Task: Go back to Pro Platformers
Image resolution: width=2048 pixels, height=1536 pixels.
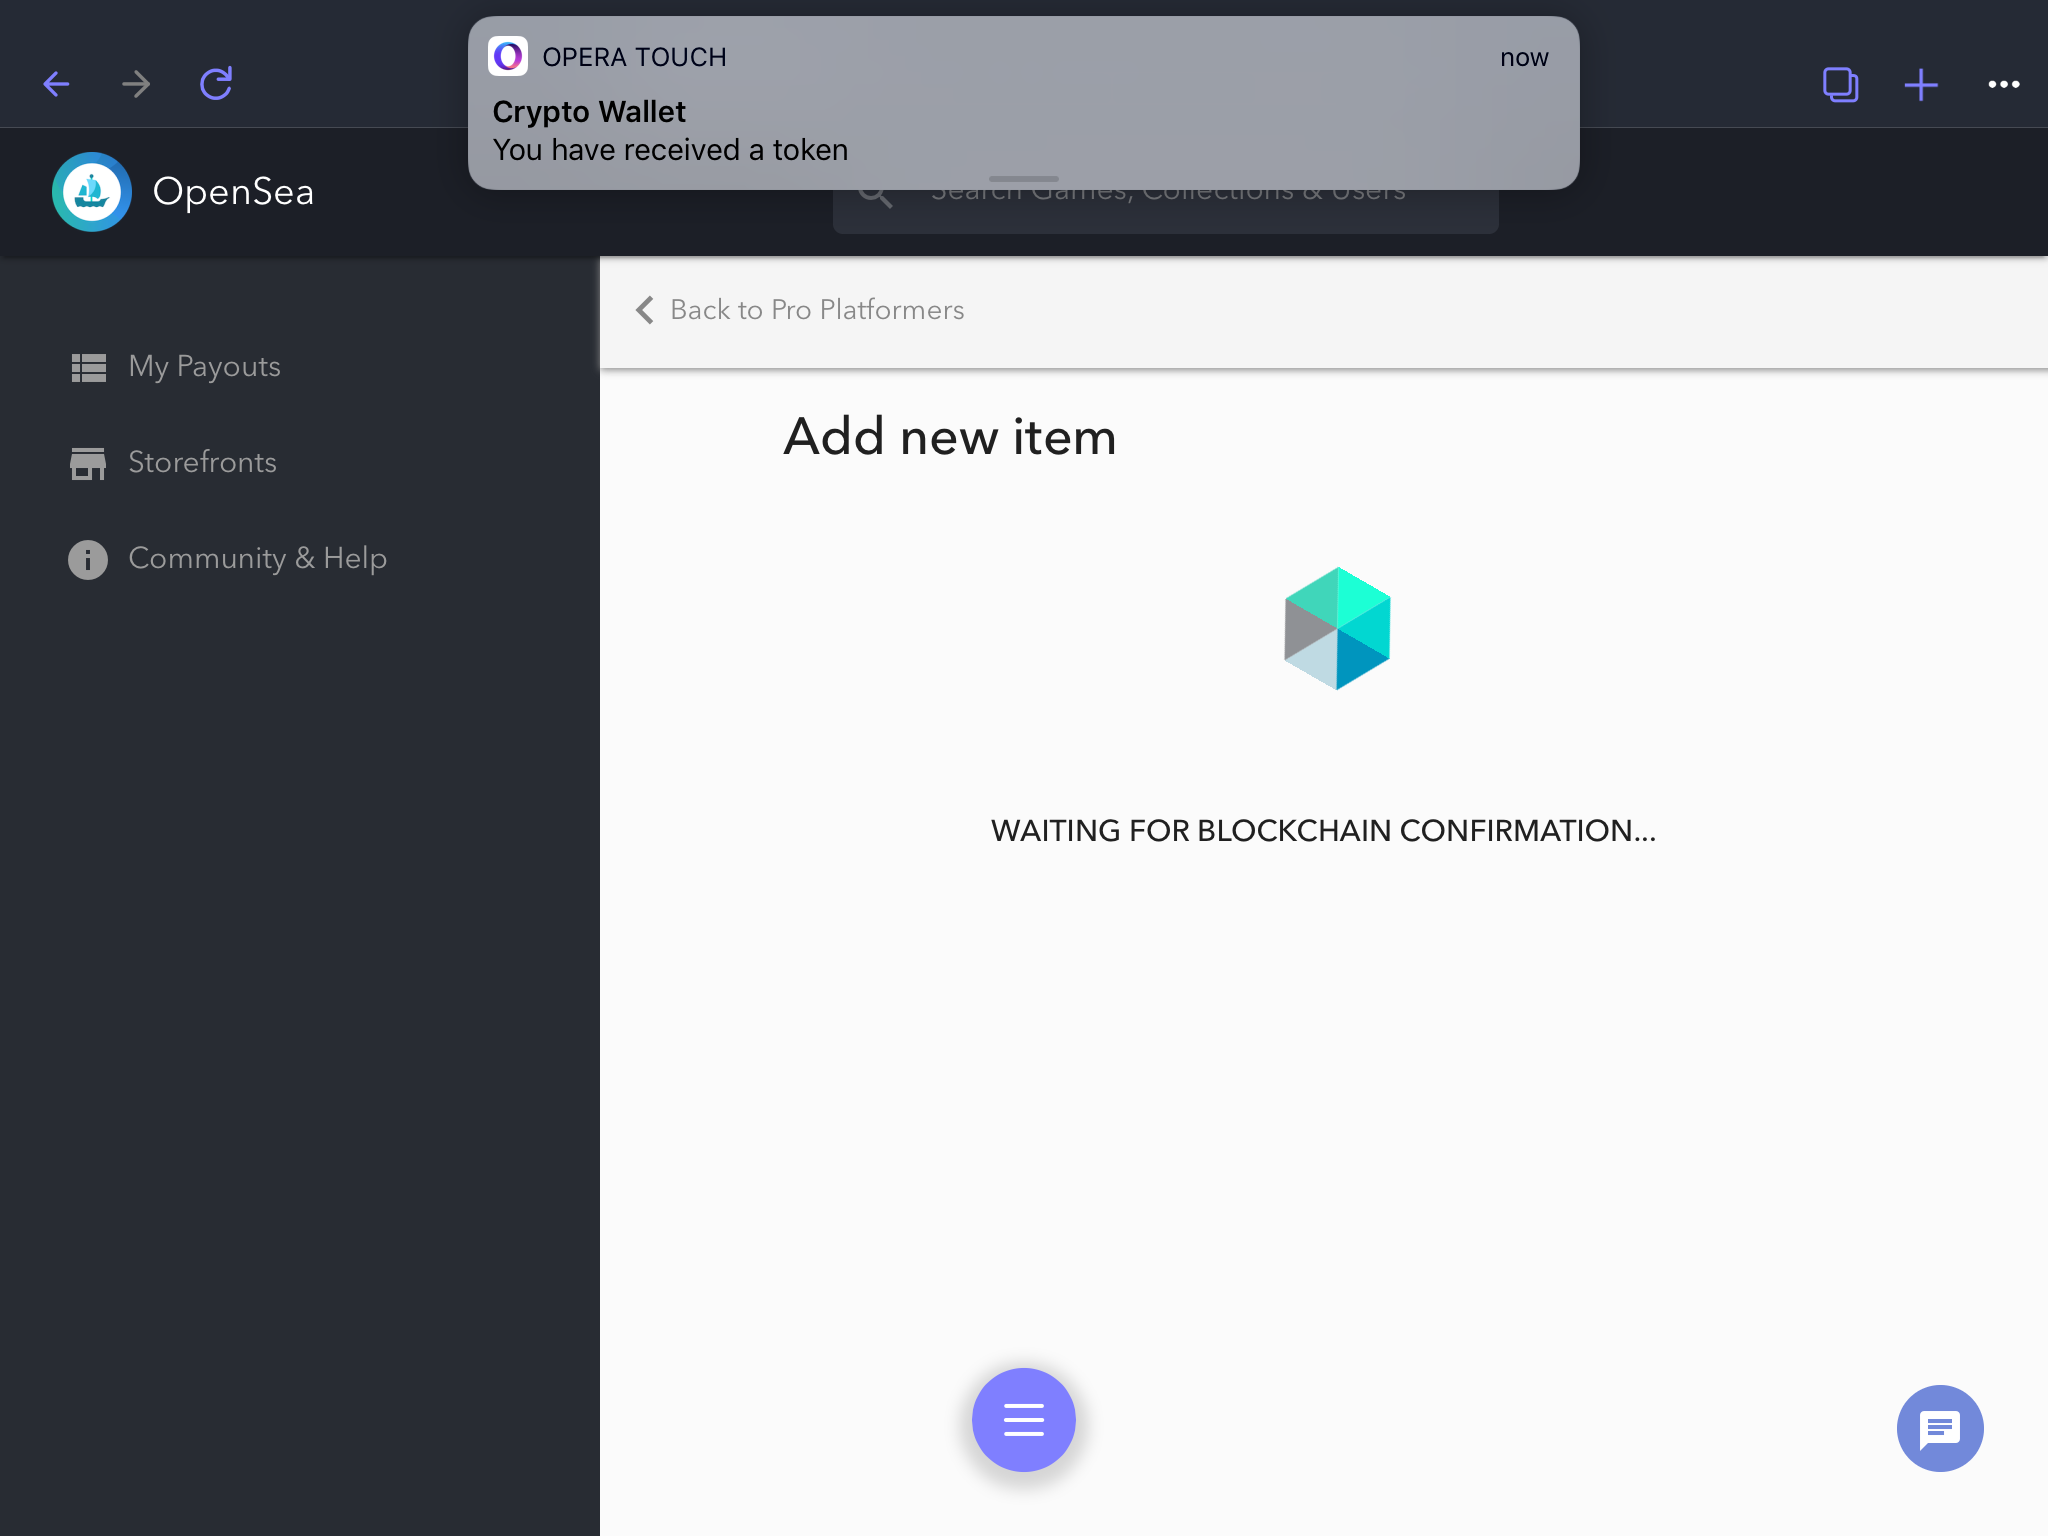Action: tap(816, 310)
